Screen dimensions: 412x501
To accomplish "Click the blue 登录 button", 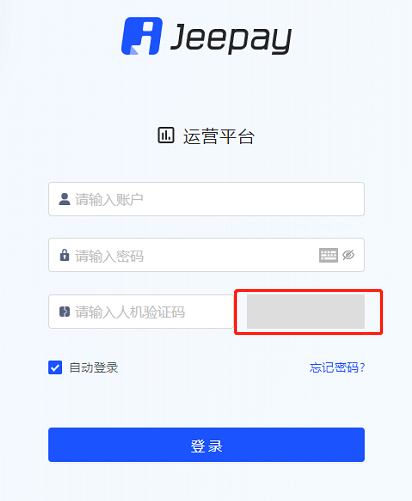I will coord(206,445).
